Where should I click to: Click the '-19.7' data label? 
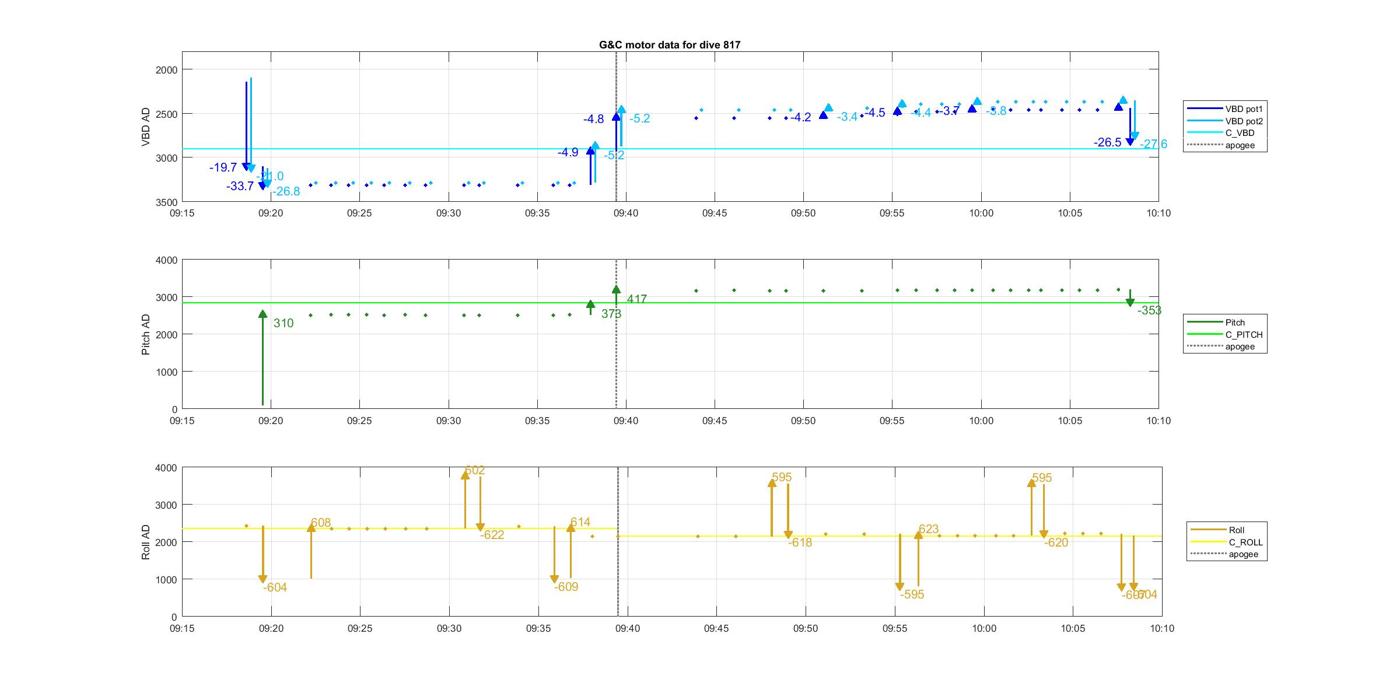223,168
